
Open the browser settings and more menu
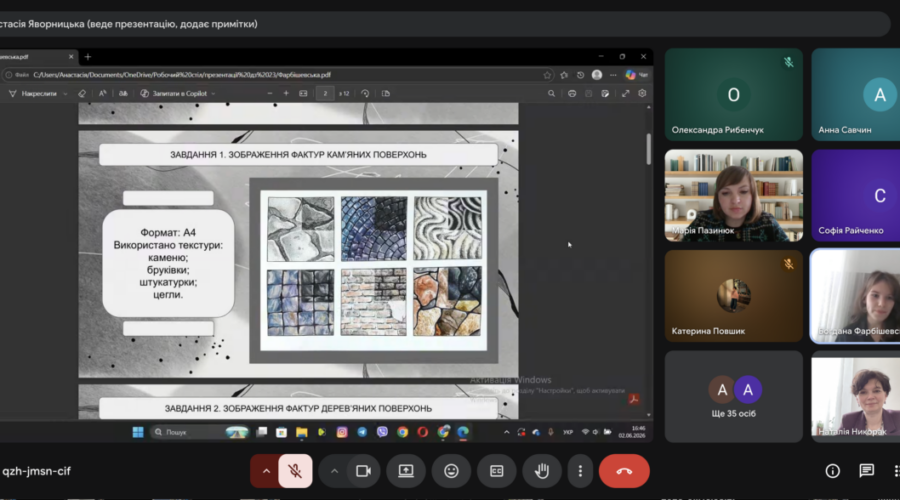coord(613,75)
